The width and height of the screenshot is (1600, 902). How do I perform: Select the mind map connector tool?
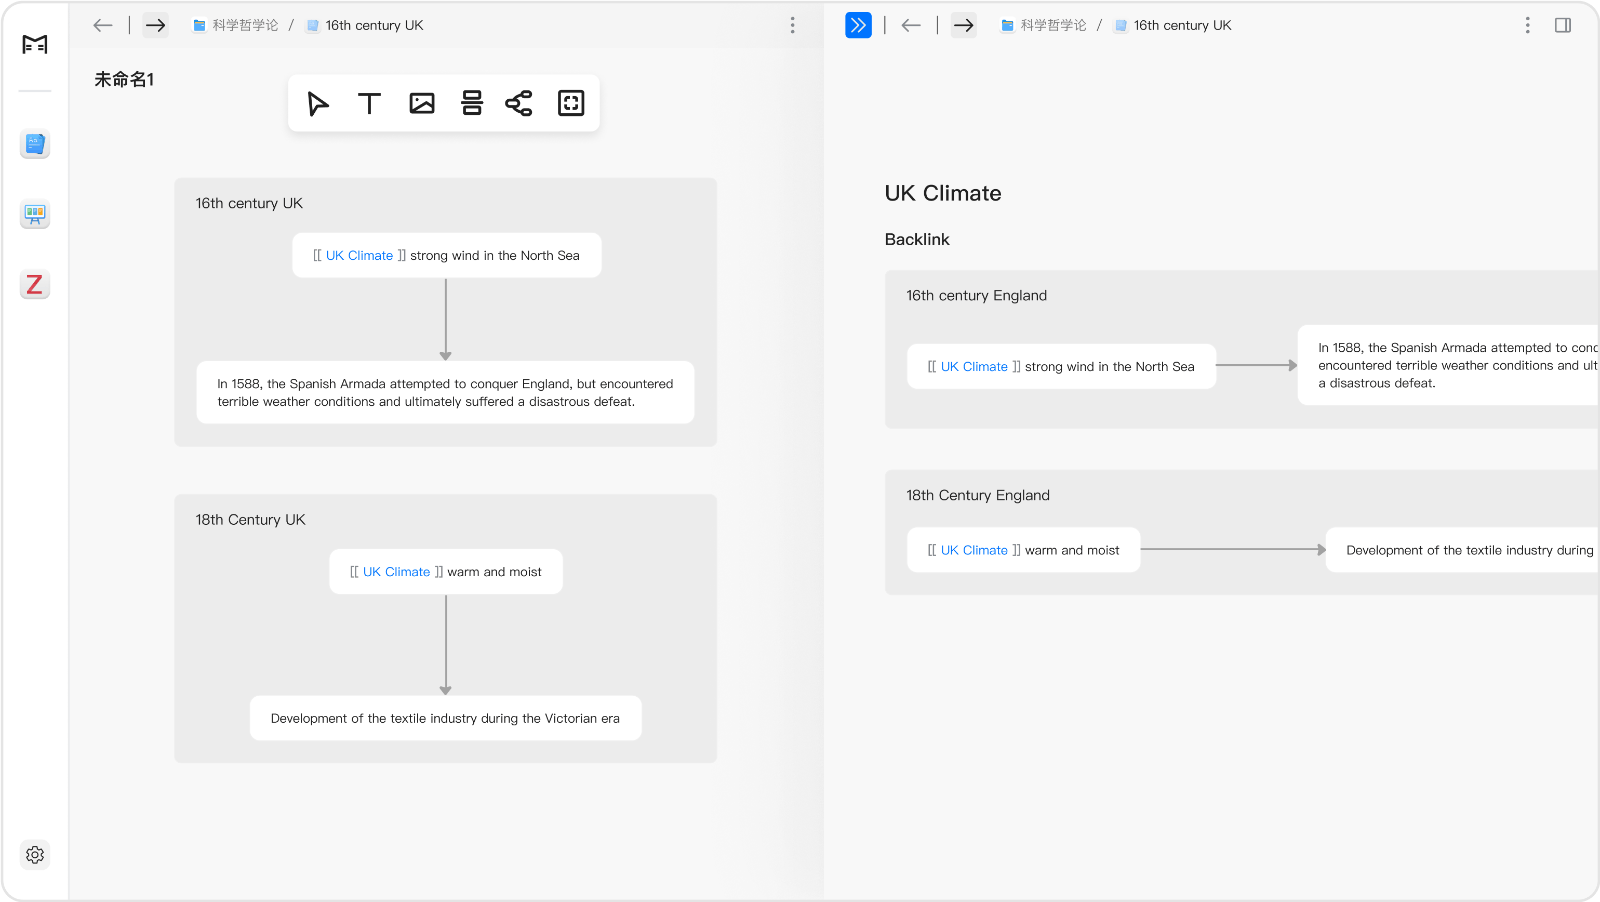(519, 104)
